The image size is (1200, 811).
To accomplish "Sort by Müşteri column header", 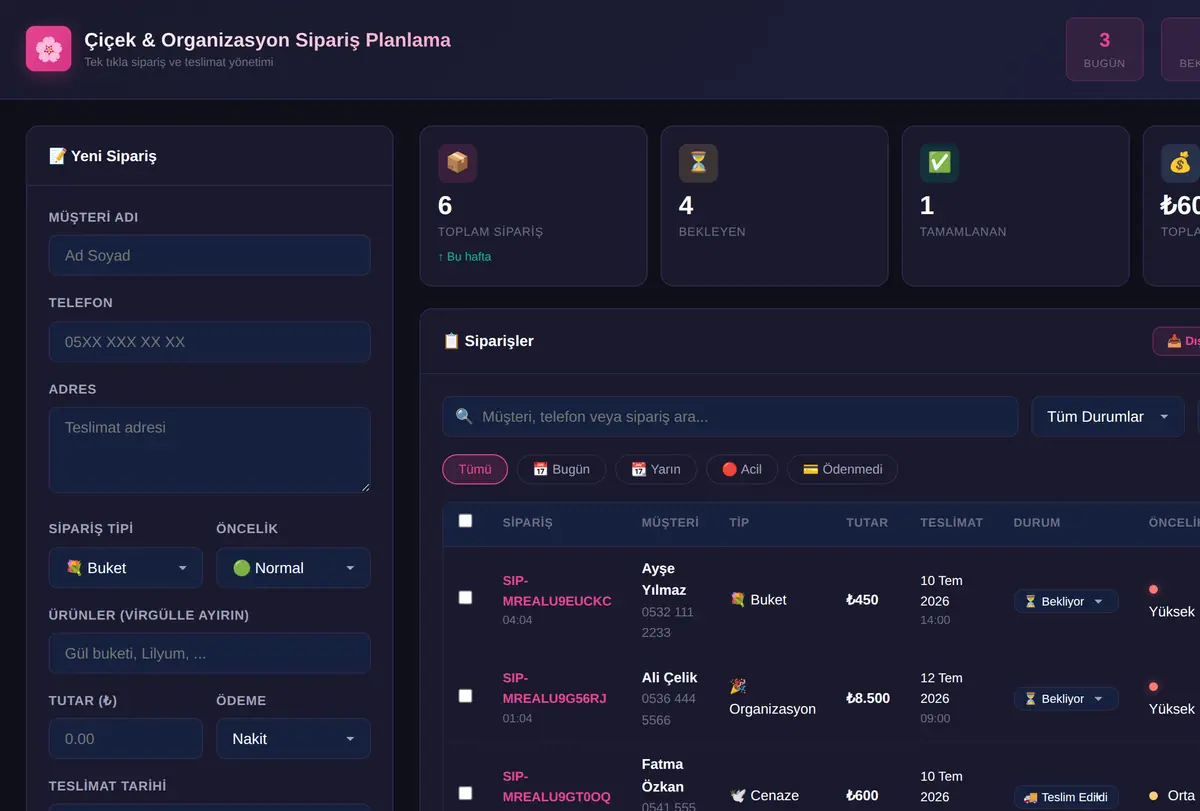I will coord(670,522).
